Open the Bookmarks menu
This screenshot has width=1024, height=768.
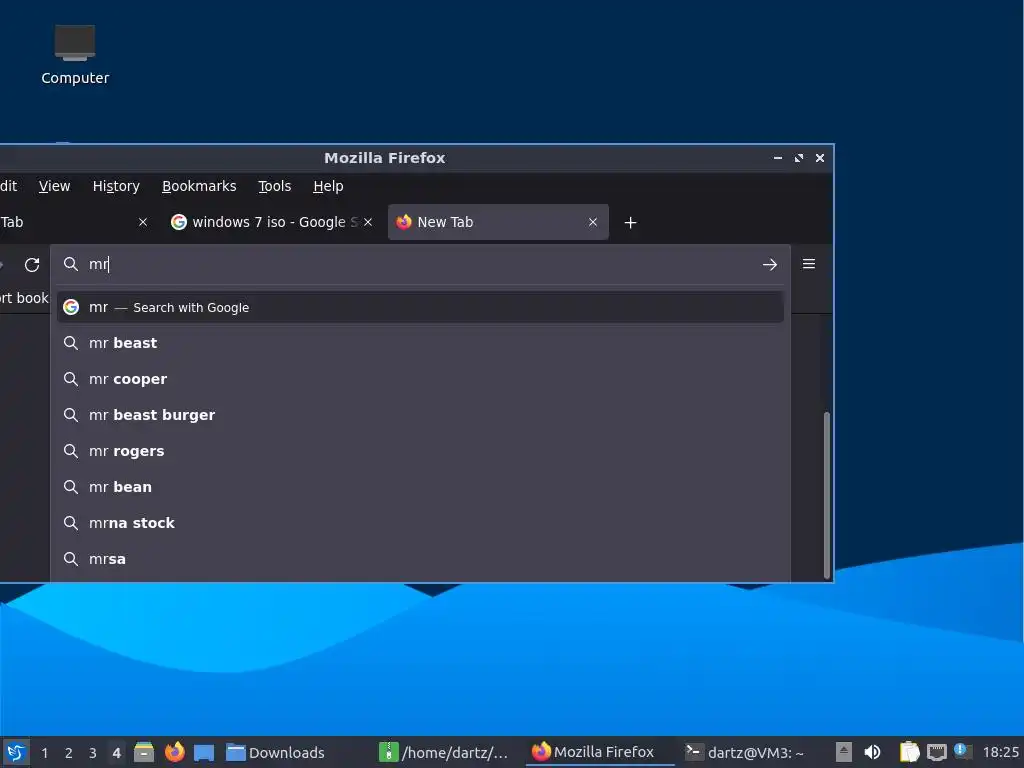[x=199, y=186]
